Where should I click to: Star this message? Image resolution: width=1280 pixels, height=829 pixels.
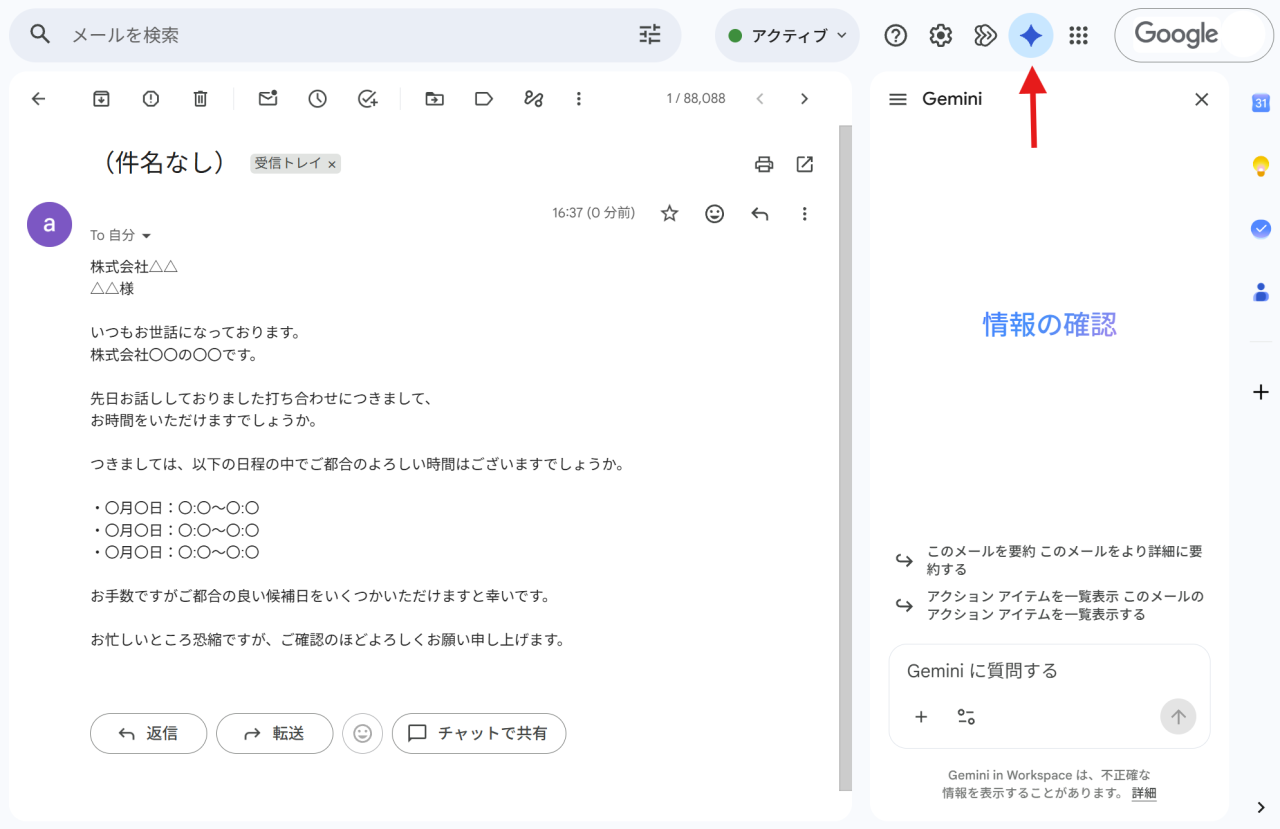tap(670, 213)
